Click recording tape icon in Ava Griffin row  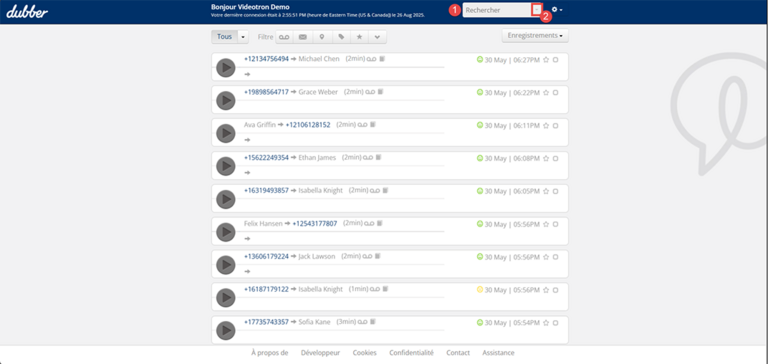tap(362, 125)
